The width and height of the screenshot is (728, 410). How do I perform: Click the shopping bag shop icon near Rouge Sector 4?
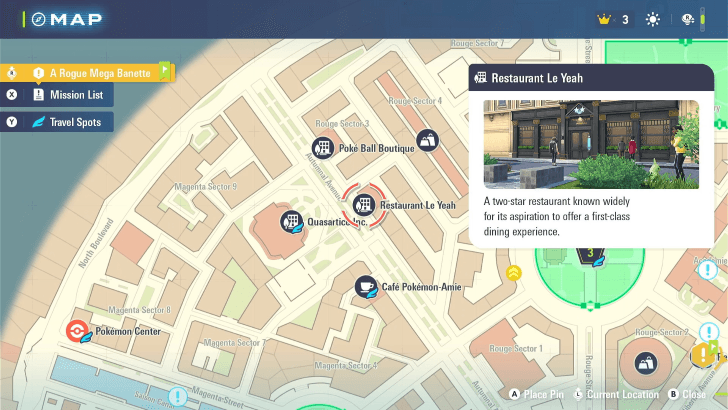pyautogui.click(x=427, y=141)
